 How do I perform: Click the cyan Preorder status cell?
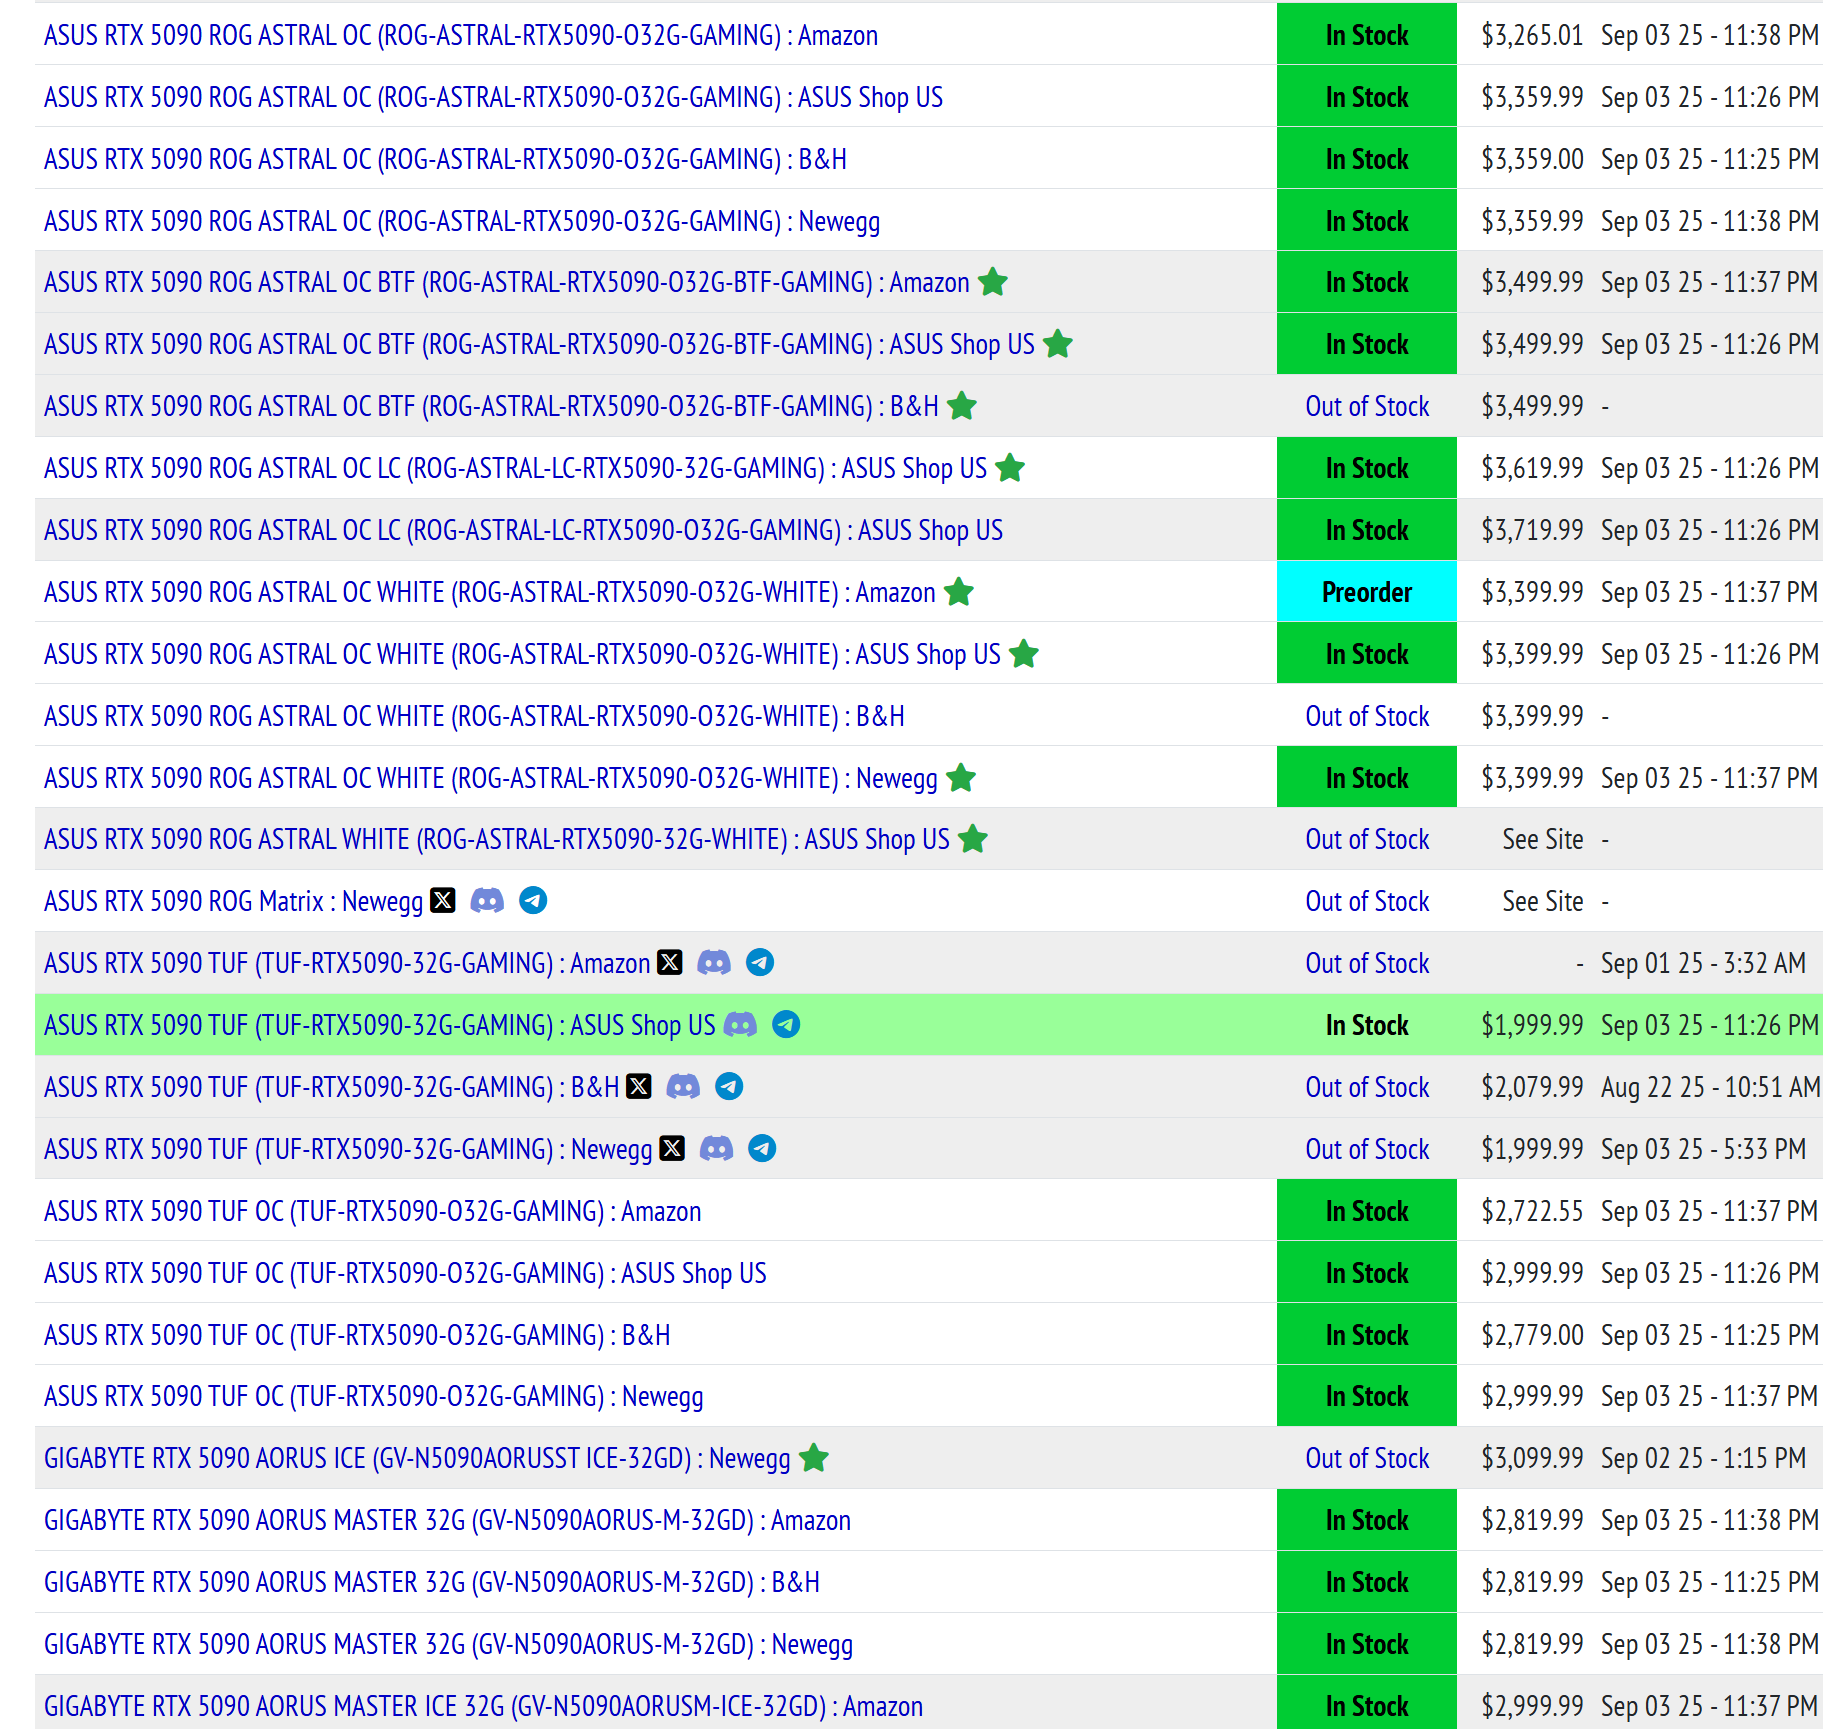click(x=1367, y=592)
